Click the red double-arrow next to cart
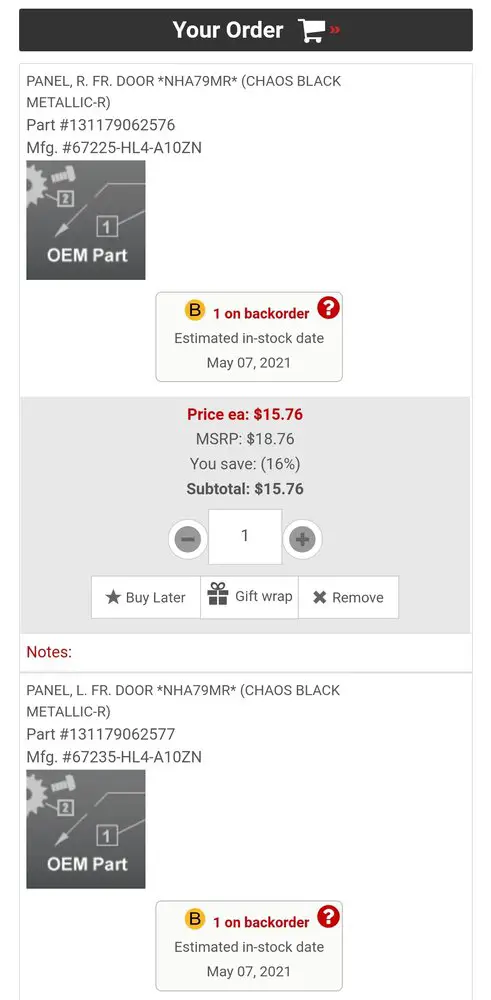This screenshot has width=491, height=1000. click(335, 29)
